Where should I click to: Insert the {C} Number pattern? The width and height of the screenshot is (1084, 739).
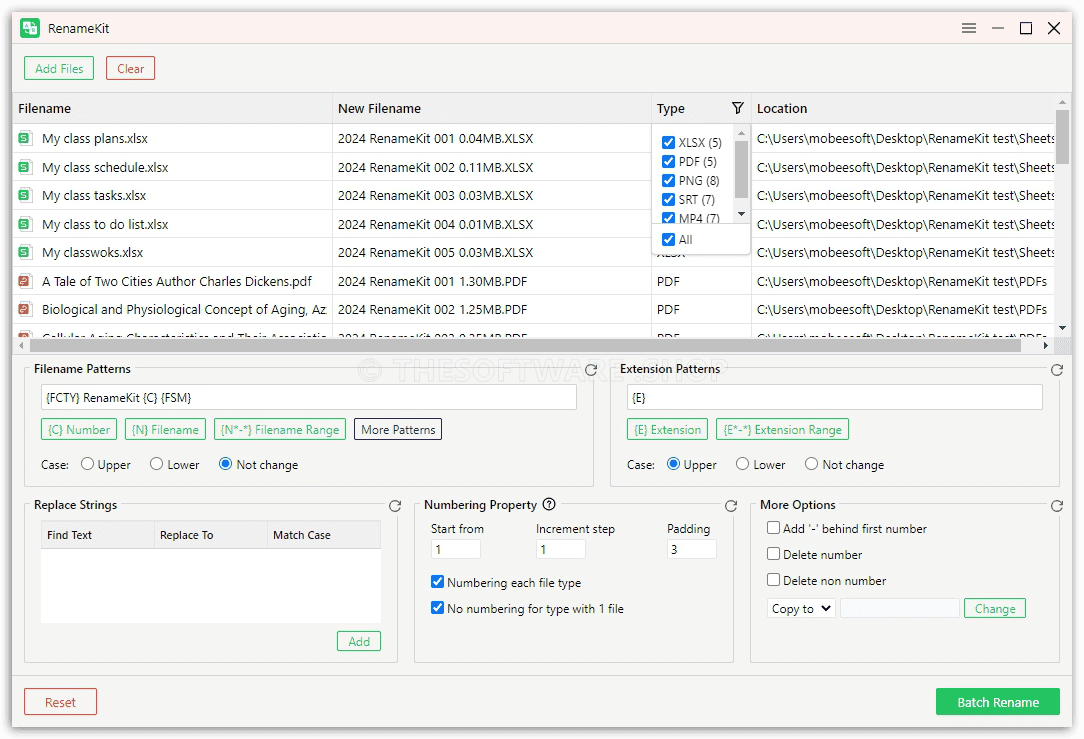click(79, 429)
